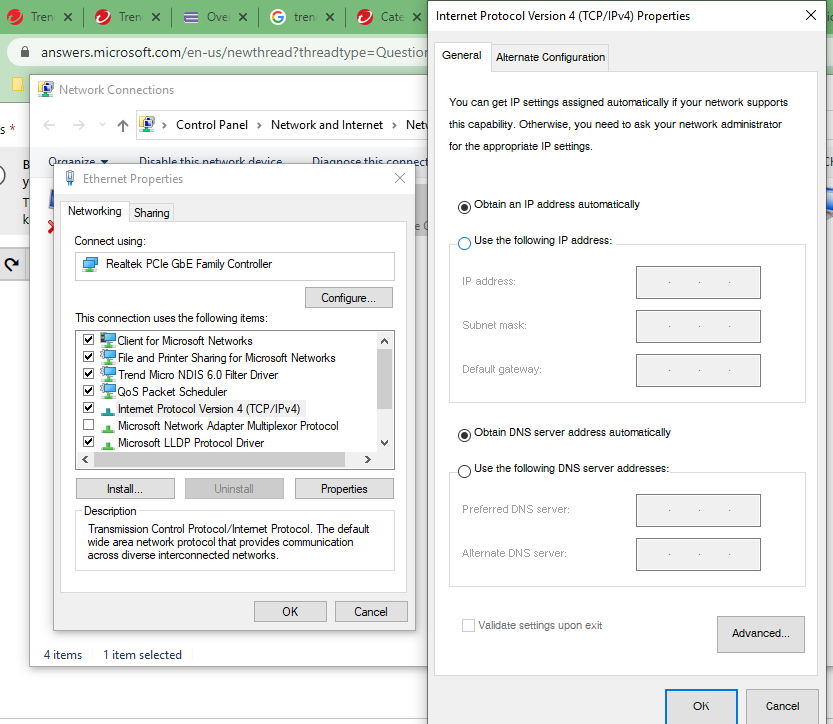Click the Trend Micro NDIS Filter Driver icon
833x724 pixels.
click(108, 374)
